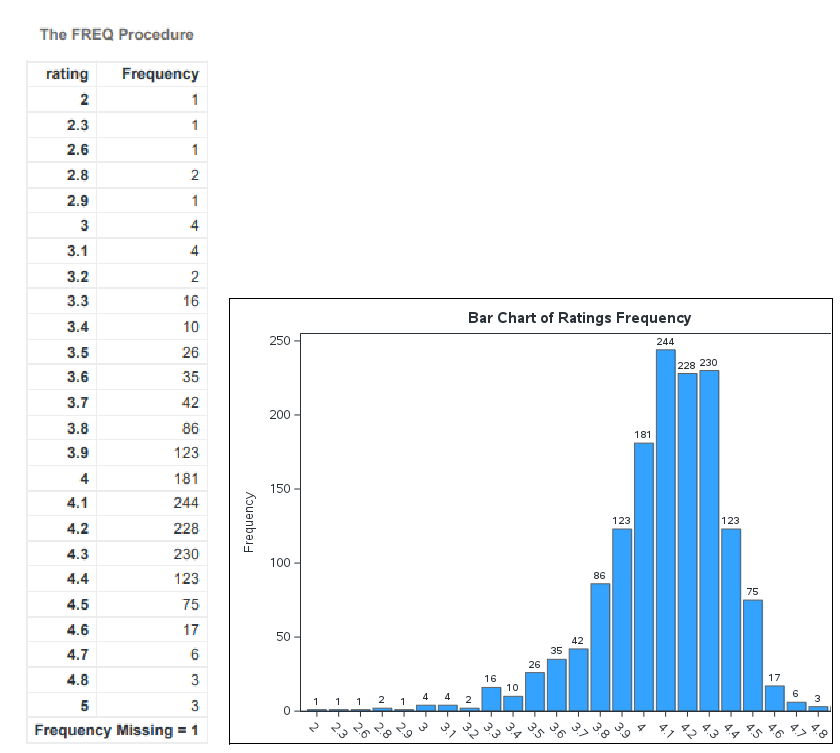Select the frequency value 123 for rating 3.9
Image resolution: width=840 pixels, height=753 pixels.
(186, 452)
